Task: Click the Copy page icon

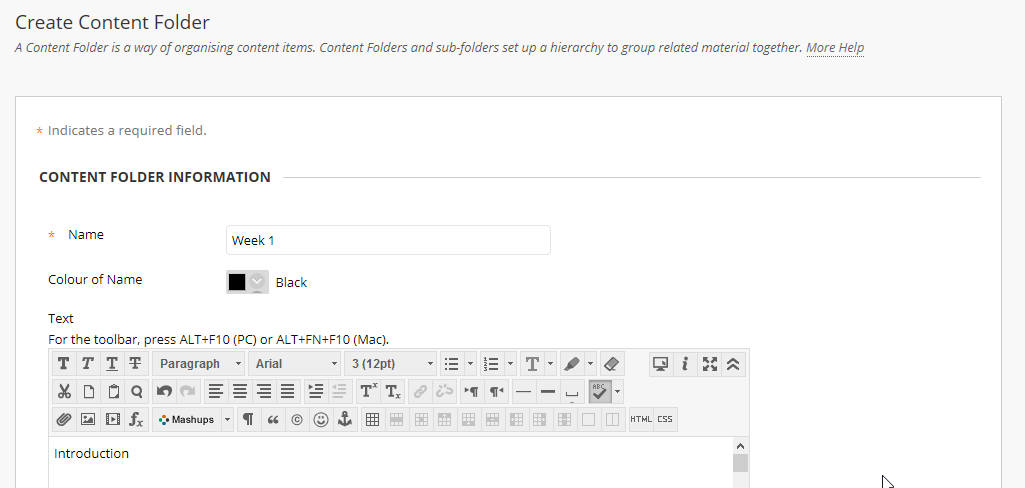Action: (88, 392)
